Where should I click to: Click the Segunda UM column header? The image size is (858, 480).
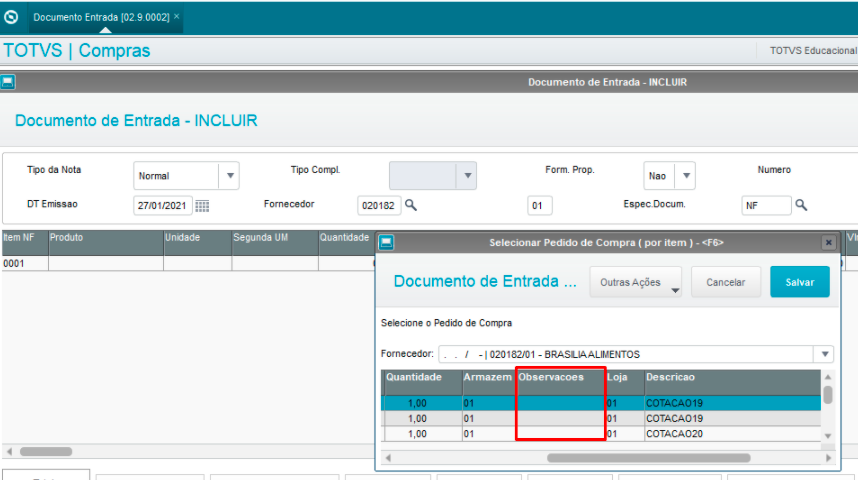(275, 243)
